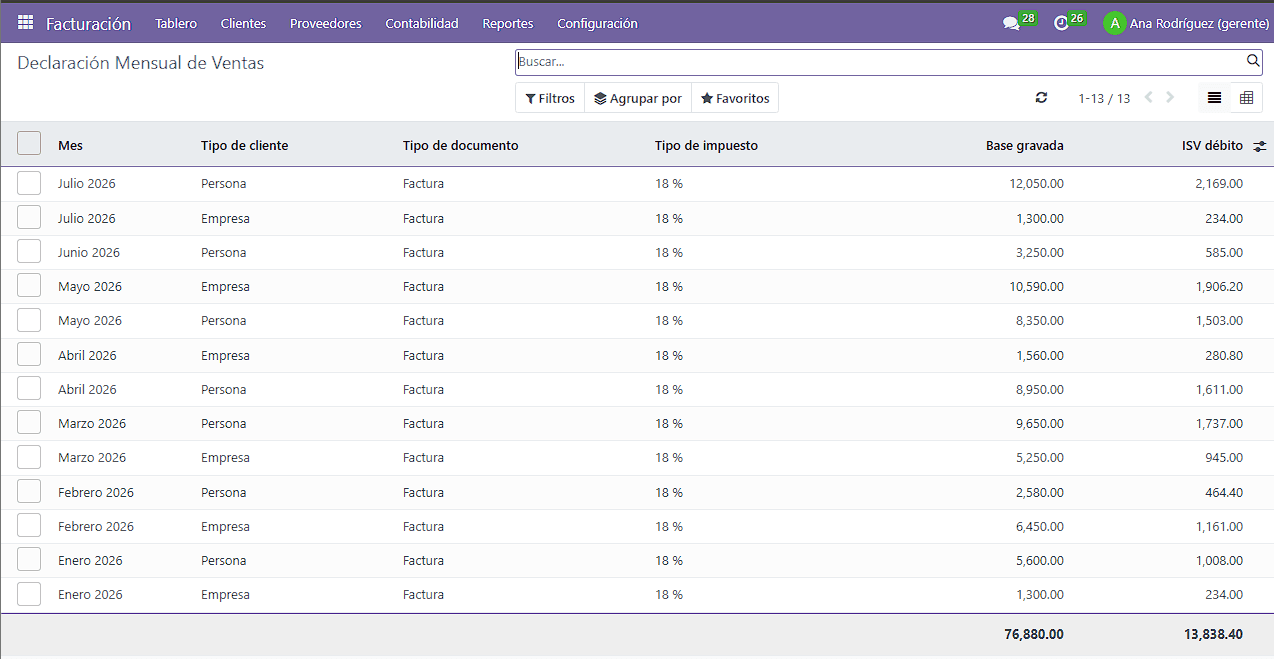The image size is (1274, 659).
Task: Sort by Tipo de cliente column header
Action: coord(244,146)
